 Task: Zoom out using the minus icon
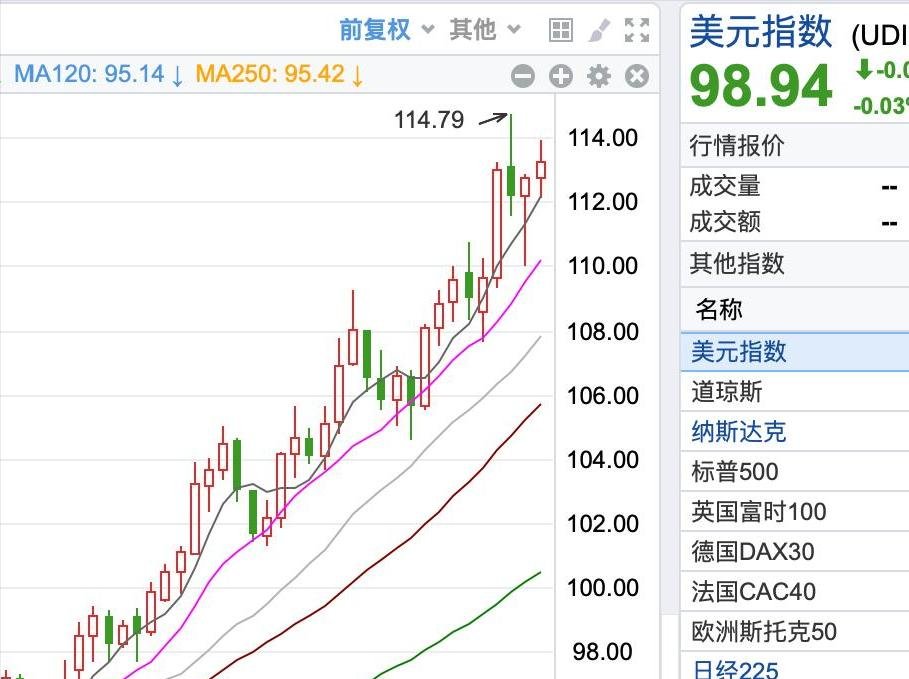522,75
